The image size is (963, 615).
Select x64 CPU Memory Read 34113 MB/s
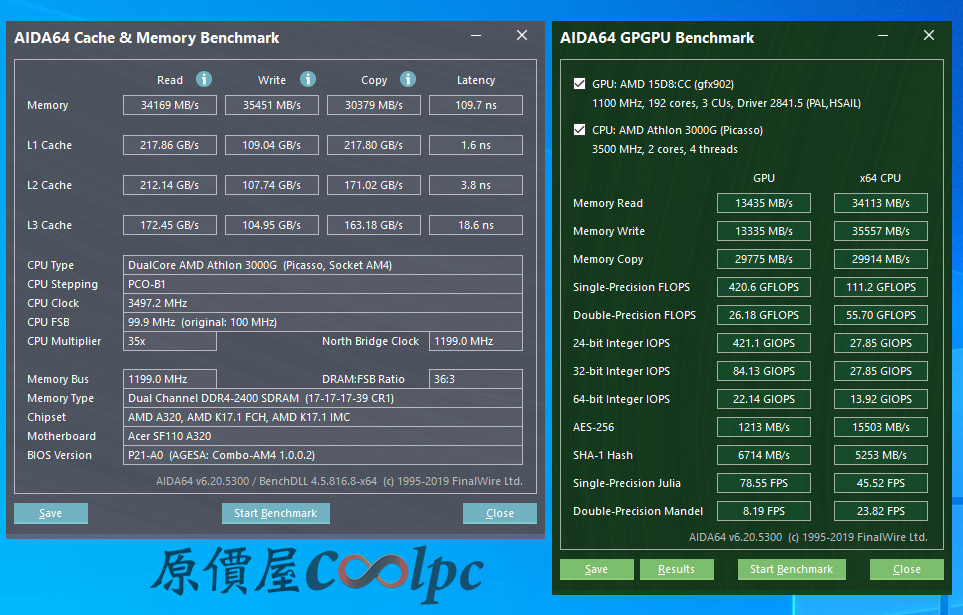click(881, 203)
